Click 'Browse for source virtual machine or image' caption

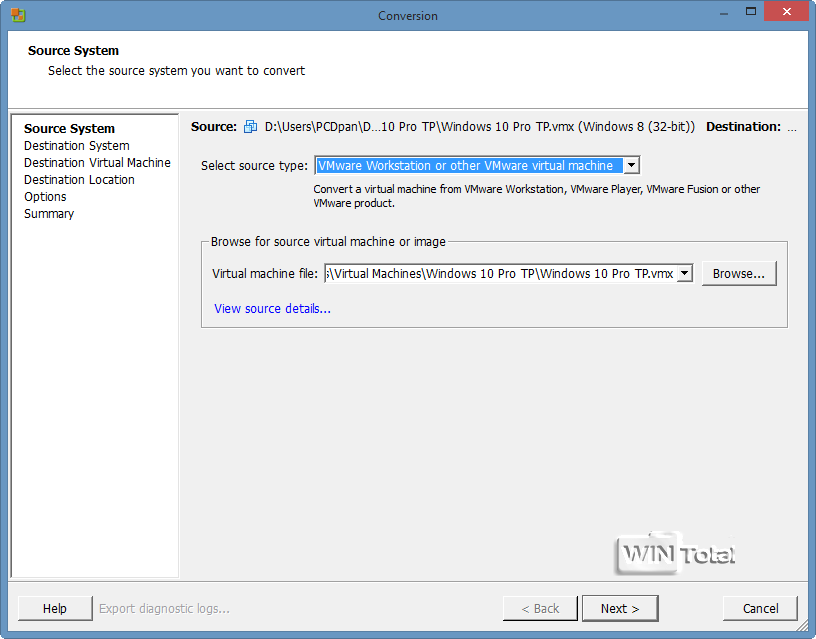pos(328,242)
